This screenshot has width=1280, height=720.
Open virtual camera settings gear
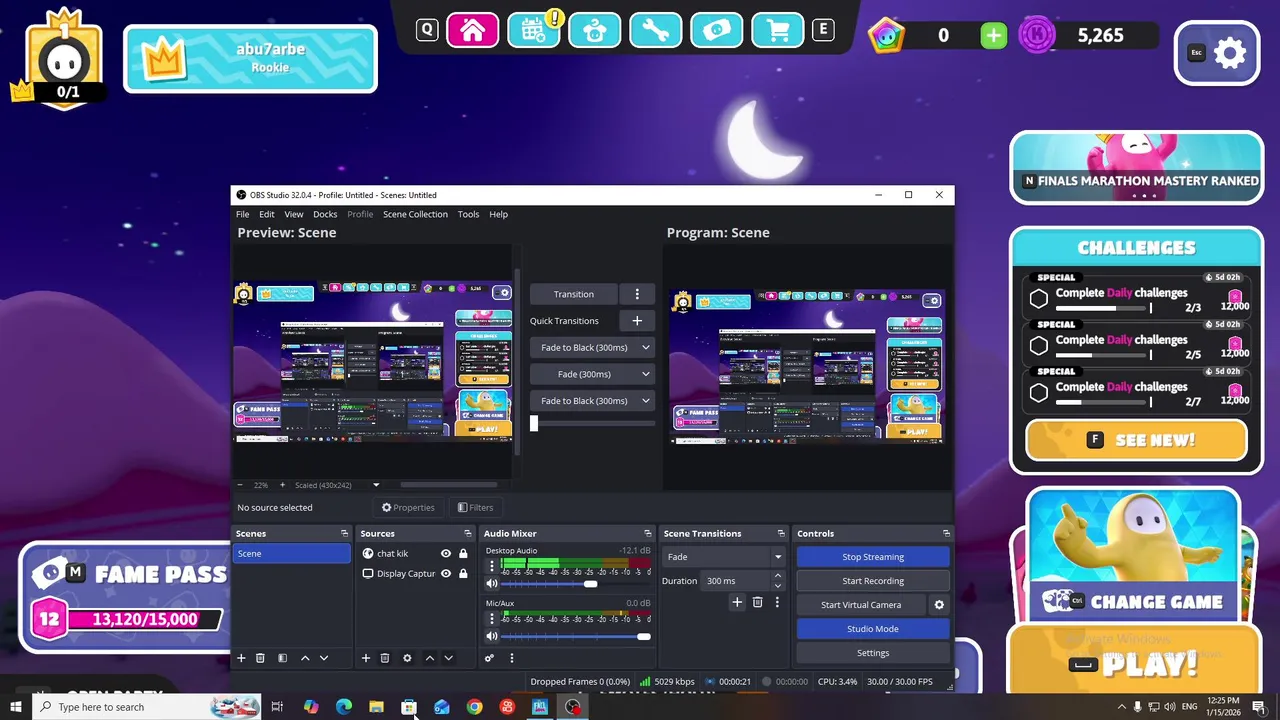pos(939,605)
